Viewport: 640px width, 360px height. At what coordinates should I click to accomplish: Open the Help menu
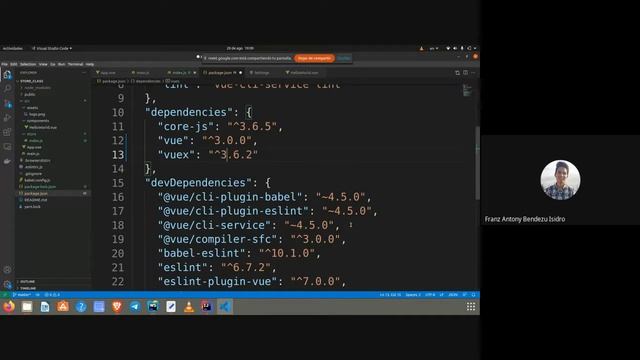tap(90, 64)
